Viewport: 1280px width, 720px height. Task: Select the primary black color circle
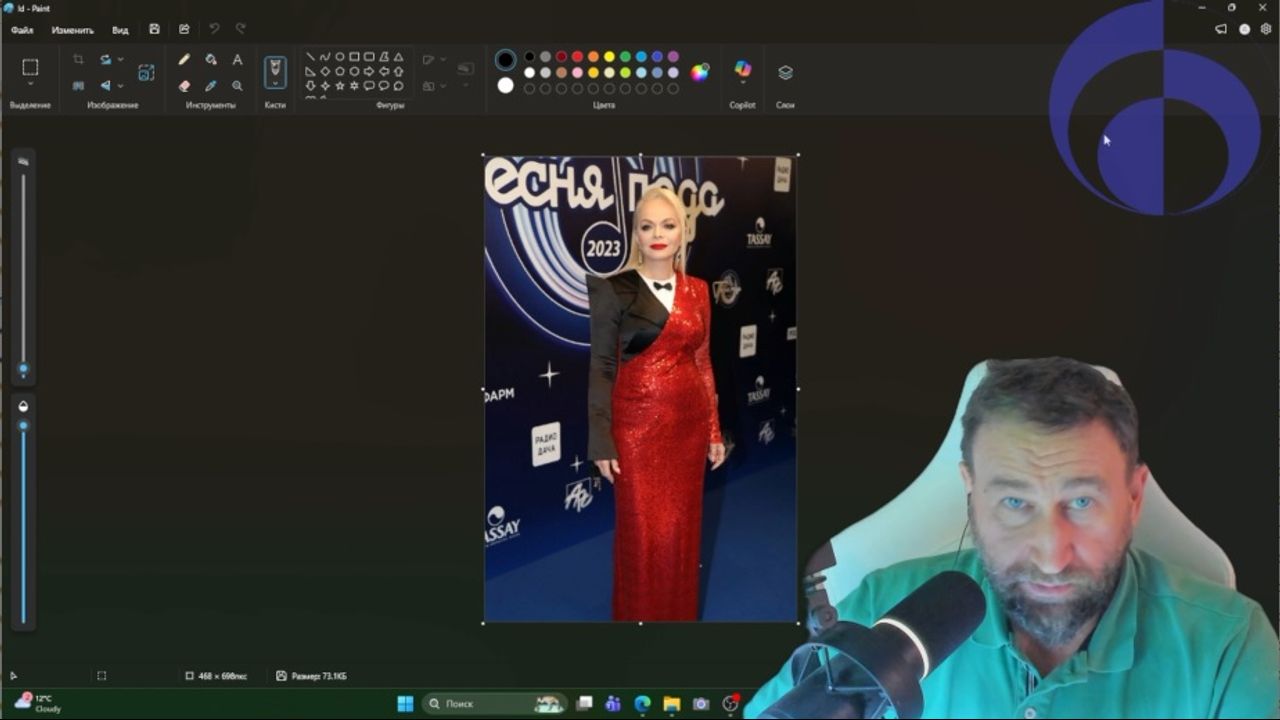point(506,60)
